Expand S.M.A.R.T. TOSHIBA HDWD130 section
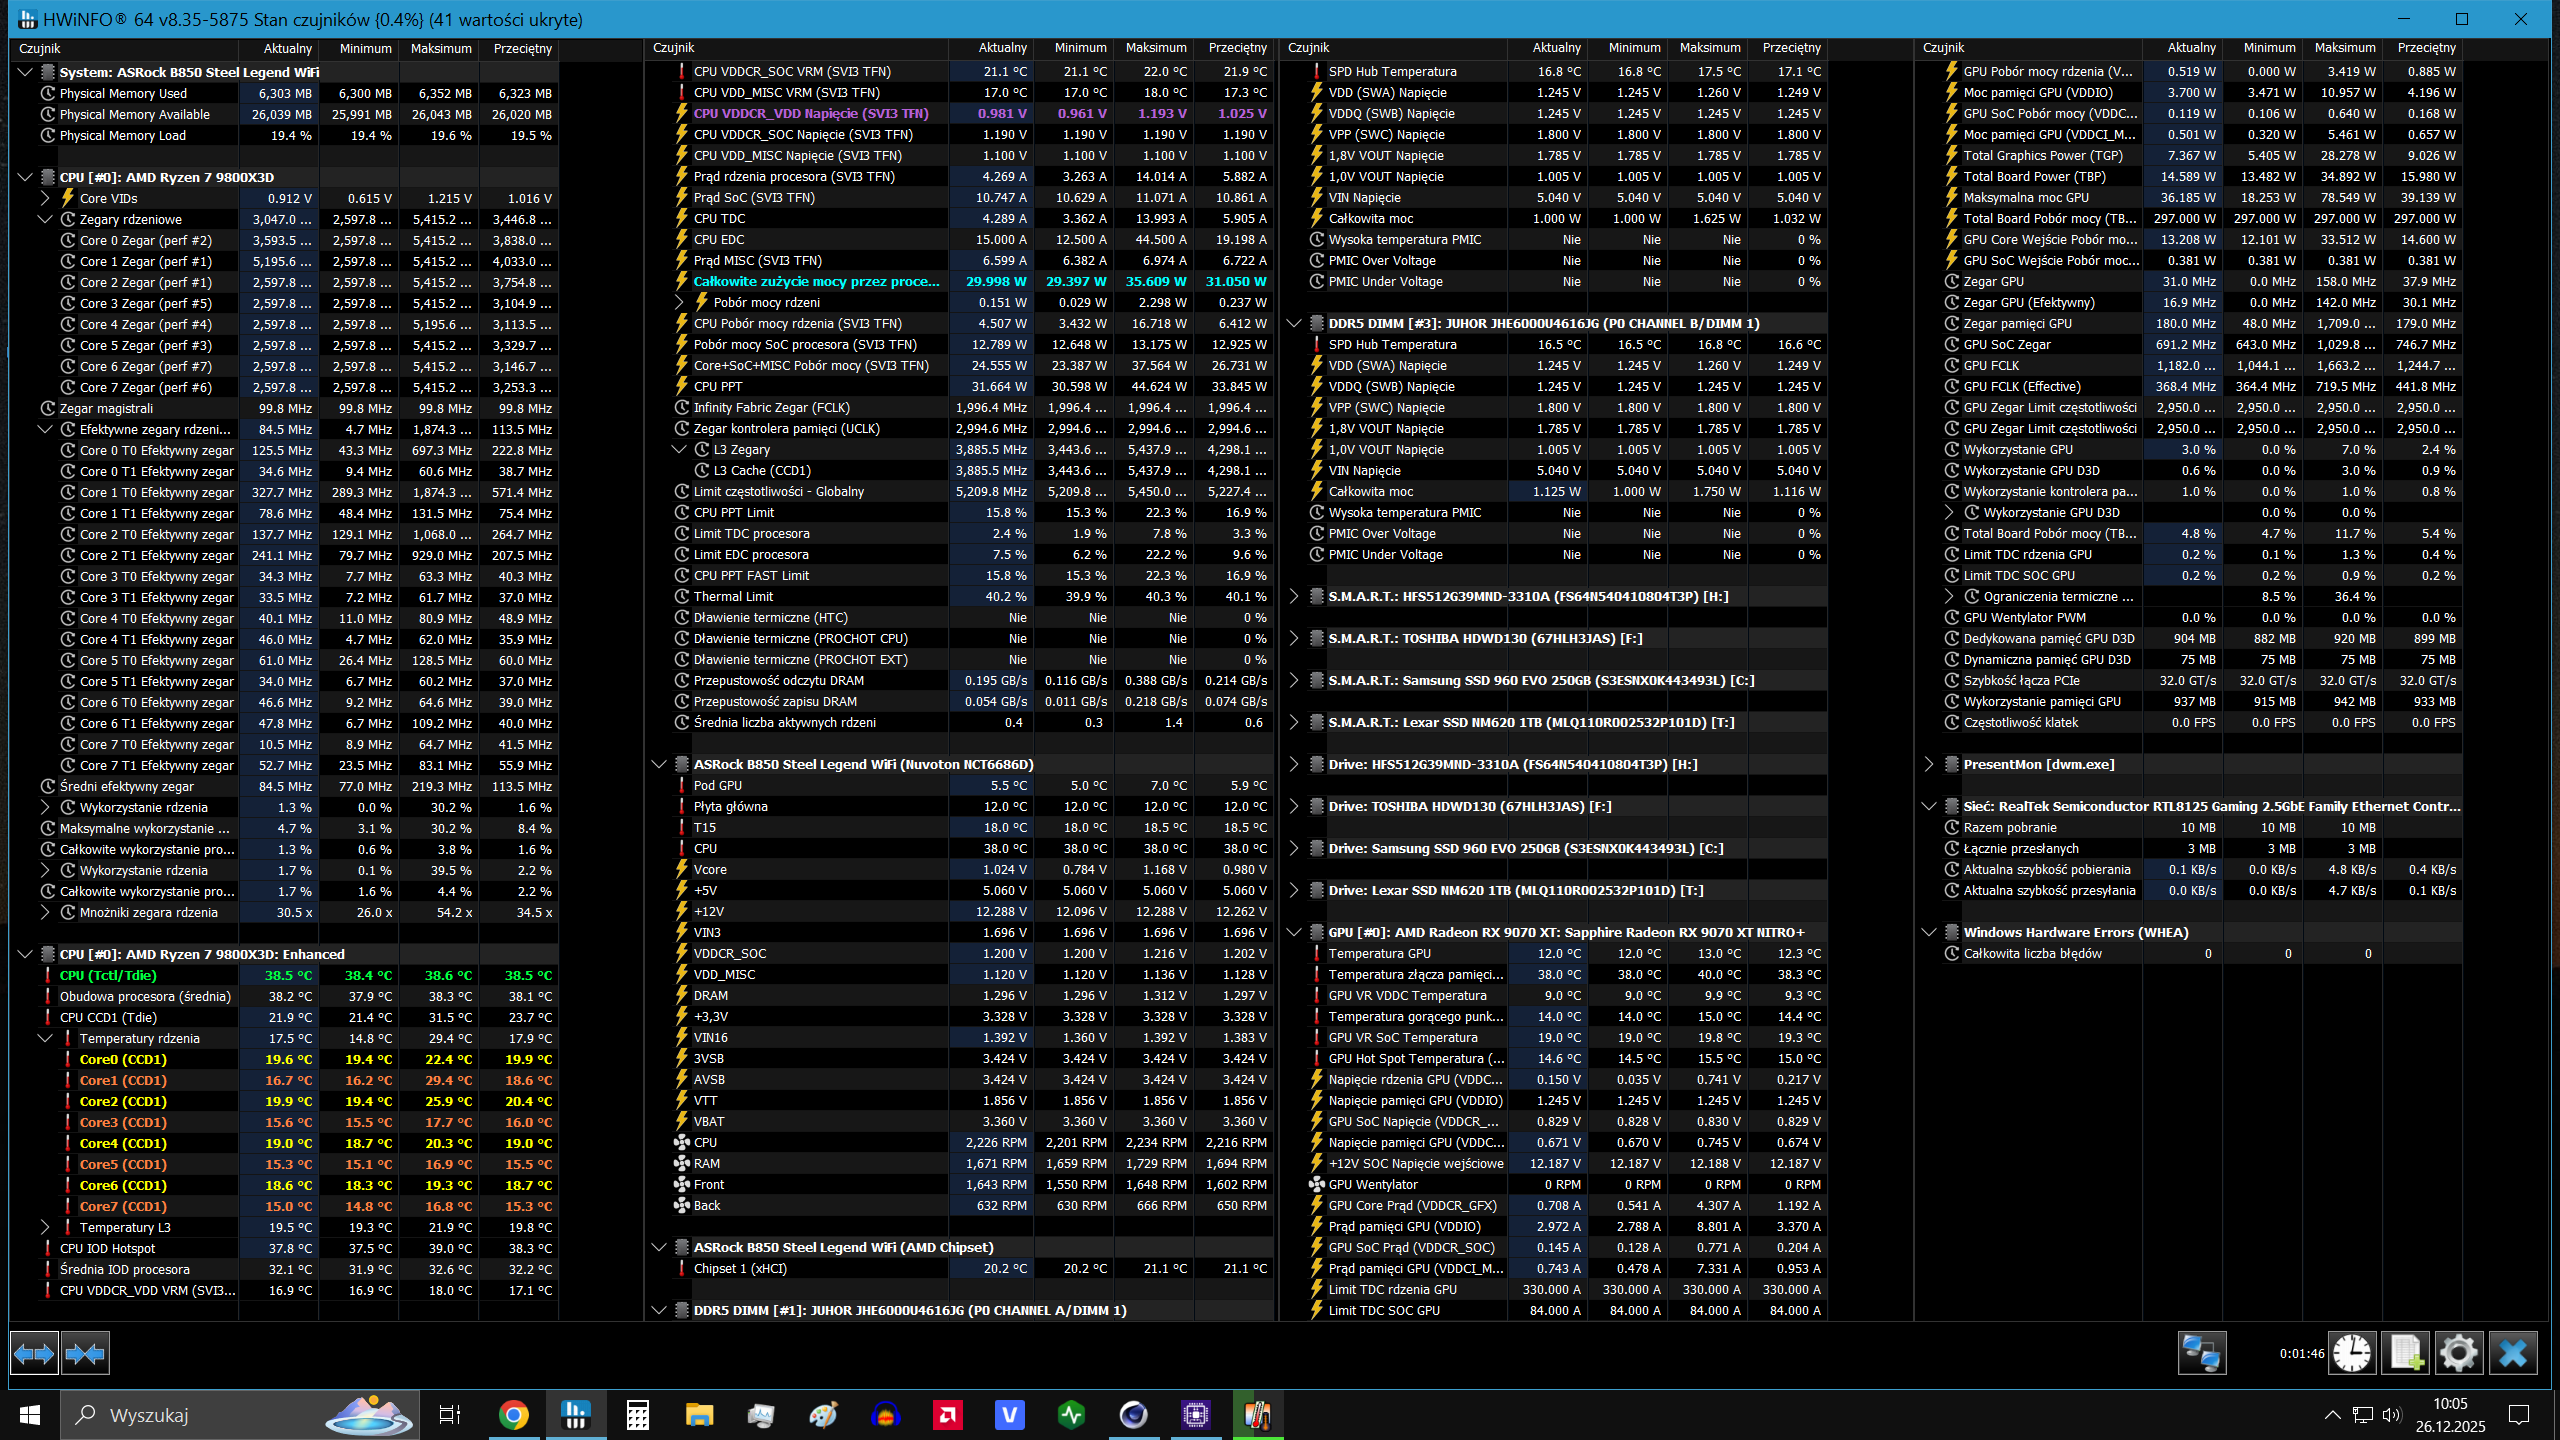Viewport: 2560px width, 1440px height. [x=1294, y=638]
